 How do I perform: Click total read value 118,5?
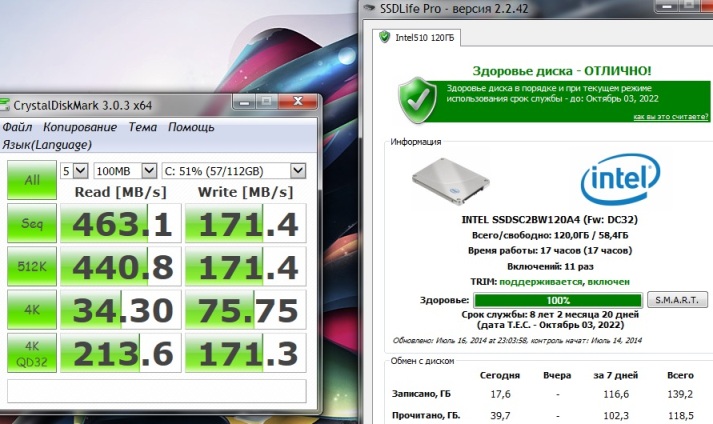point(681,416)
